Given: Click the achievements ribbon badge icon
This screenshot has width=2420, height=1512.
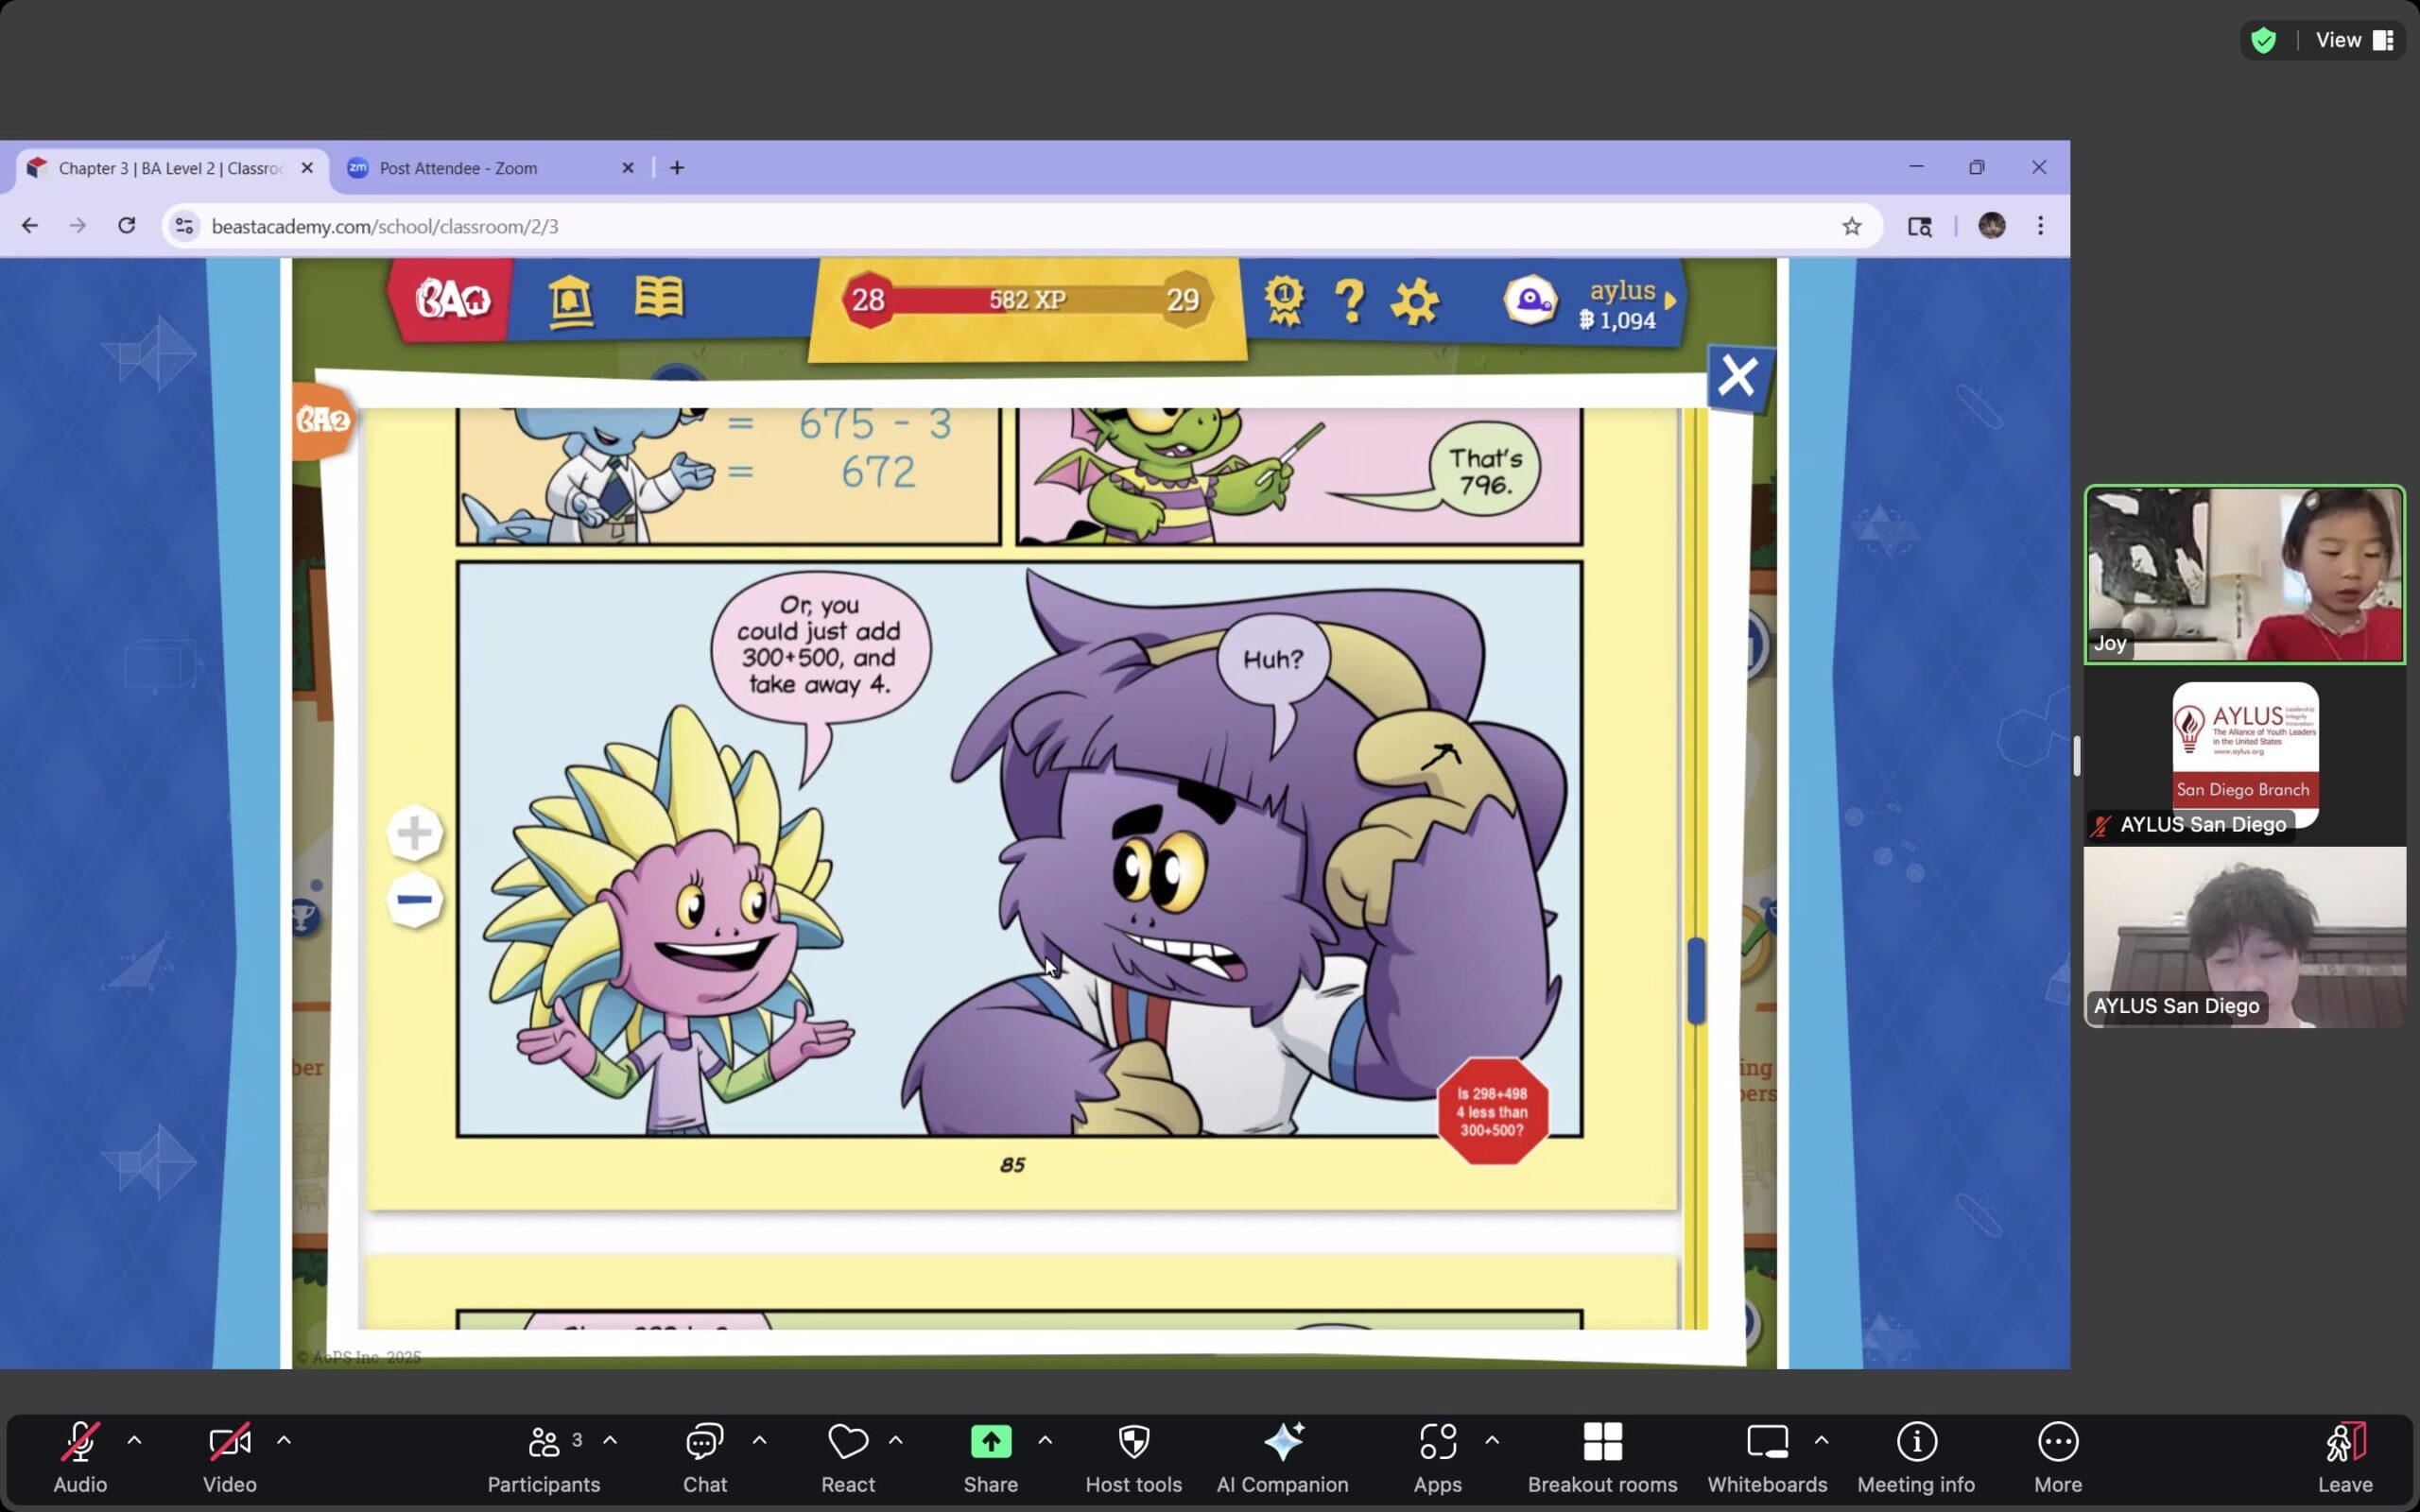Looking at the screenshot, I should (x=1284, y=300).
